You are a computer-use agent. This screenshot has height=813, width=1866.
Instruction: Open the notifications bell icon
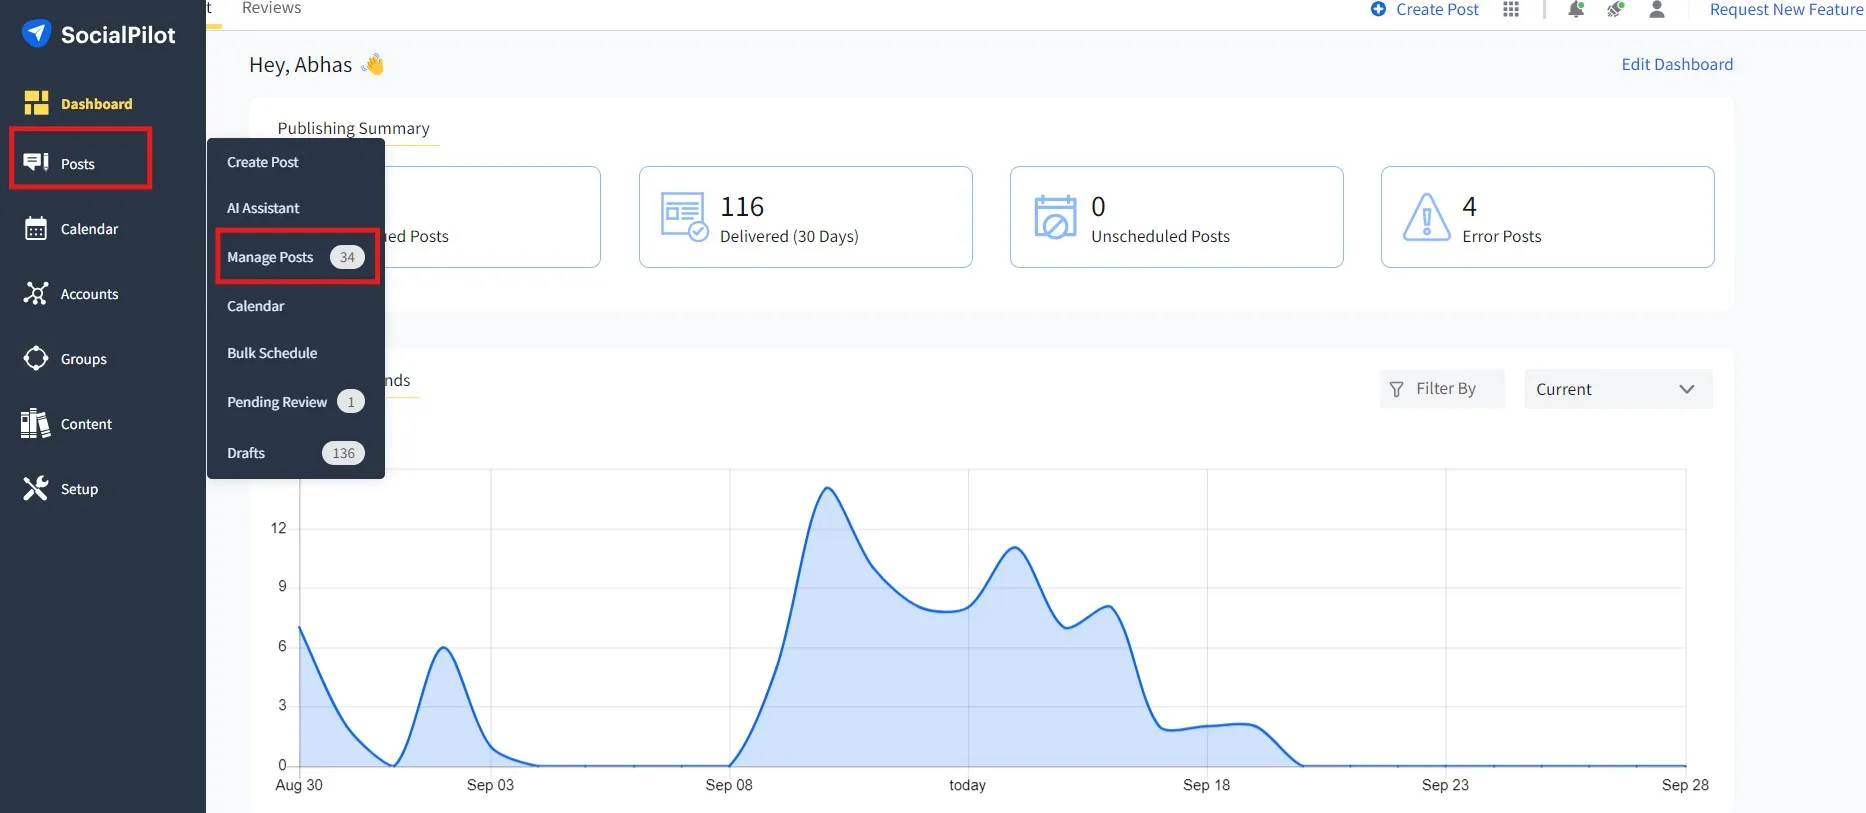1576,10
